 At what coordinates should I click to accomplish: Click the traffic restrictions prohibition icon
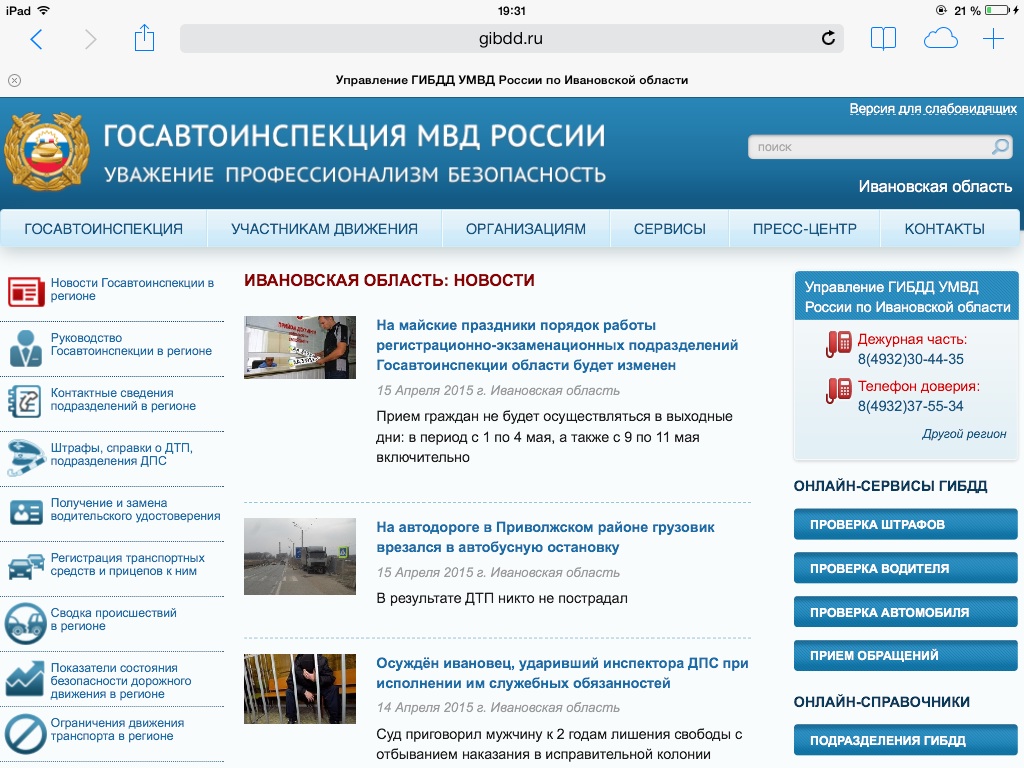click(25, 730)
